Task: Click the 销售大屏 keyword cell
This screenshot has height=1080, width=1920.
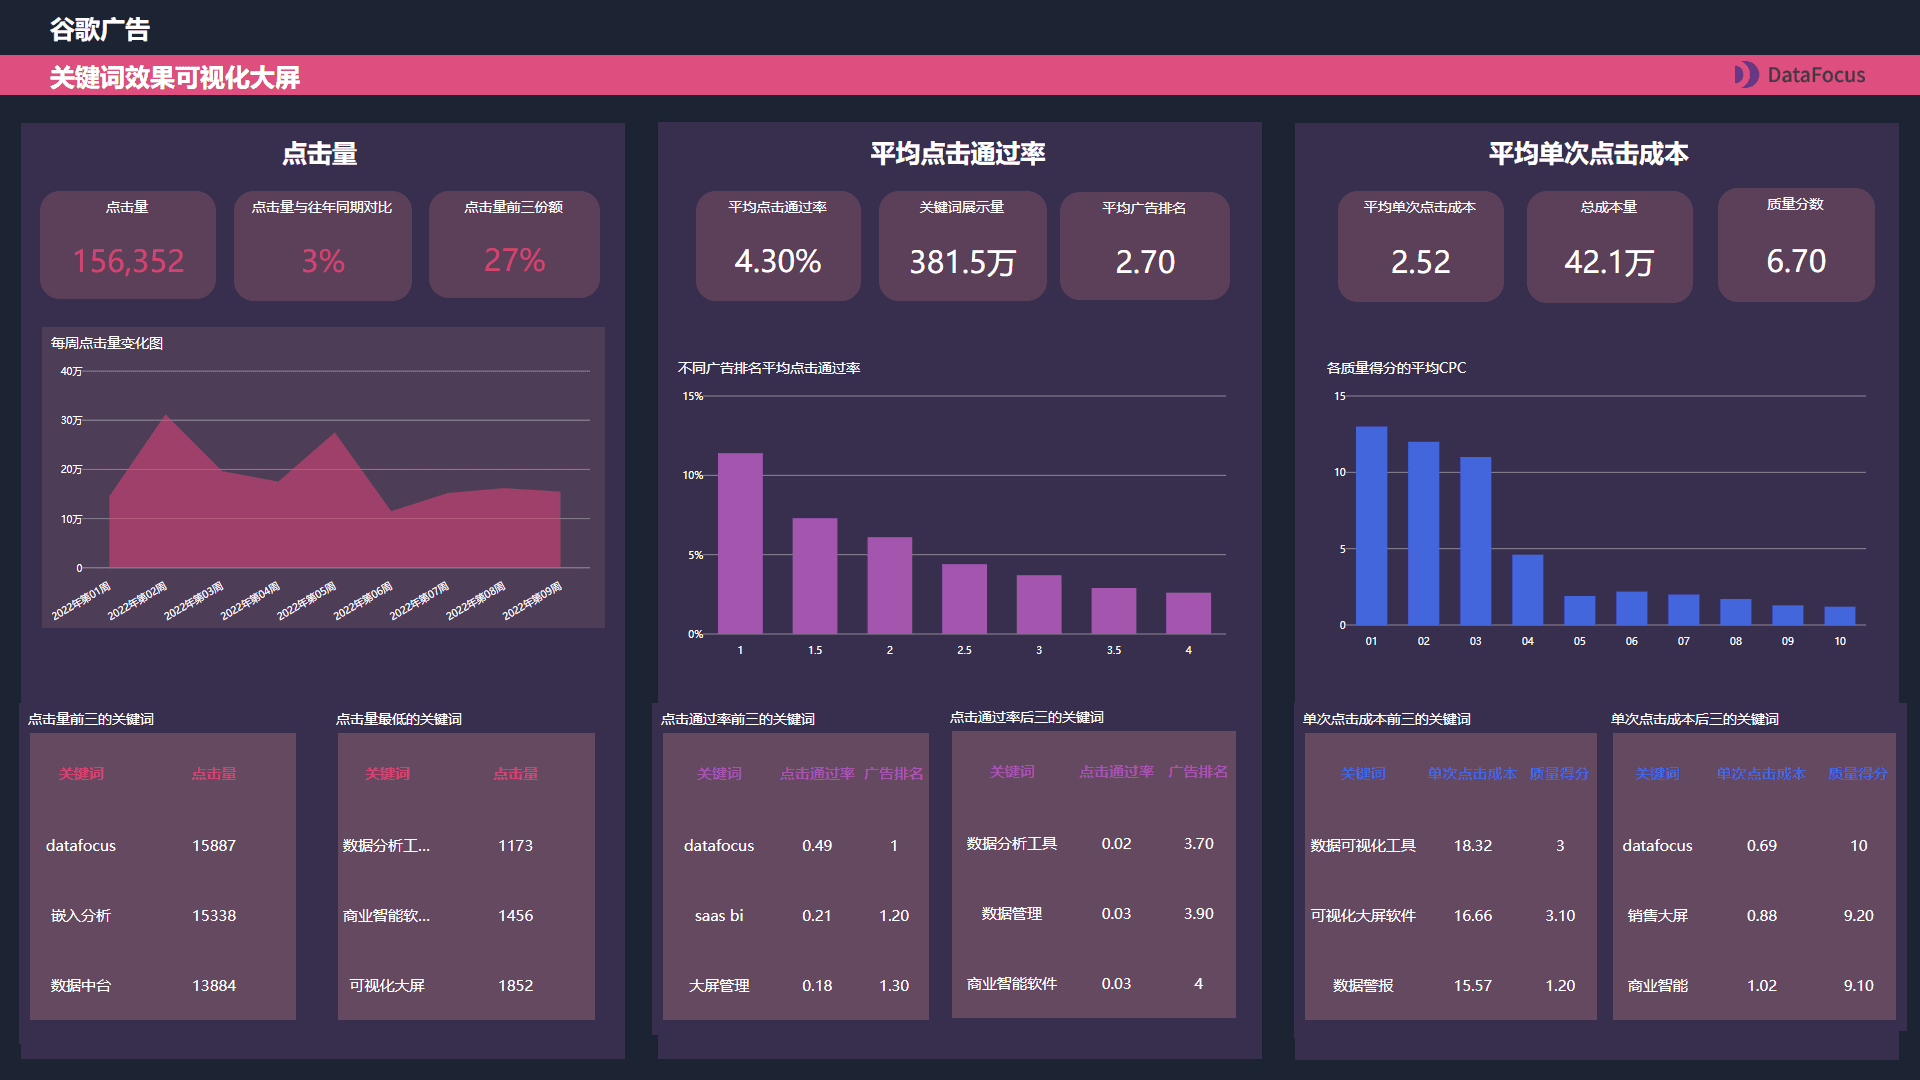Action: [1657, 915]
